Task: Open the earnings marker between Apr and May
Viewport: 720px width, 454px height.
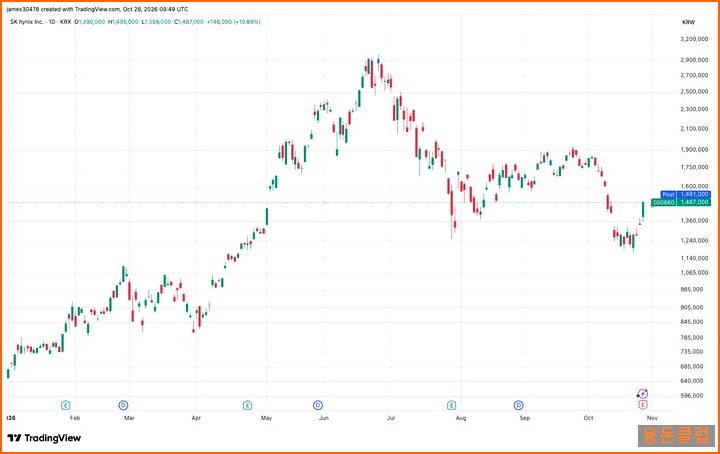Action: tap(248, 405)
